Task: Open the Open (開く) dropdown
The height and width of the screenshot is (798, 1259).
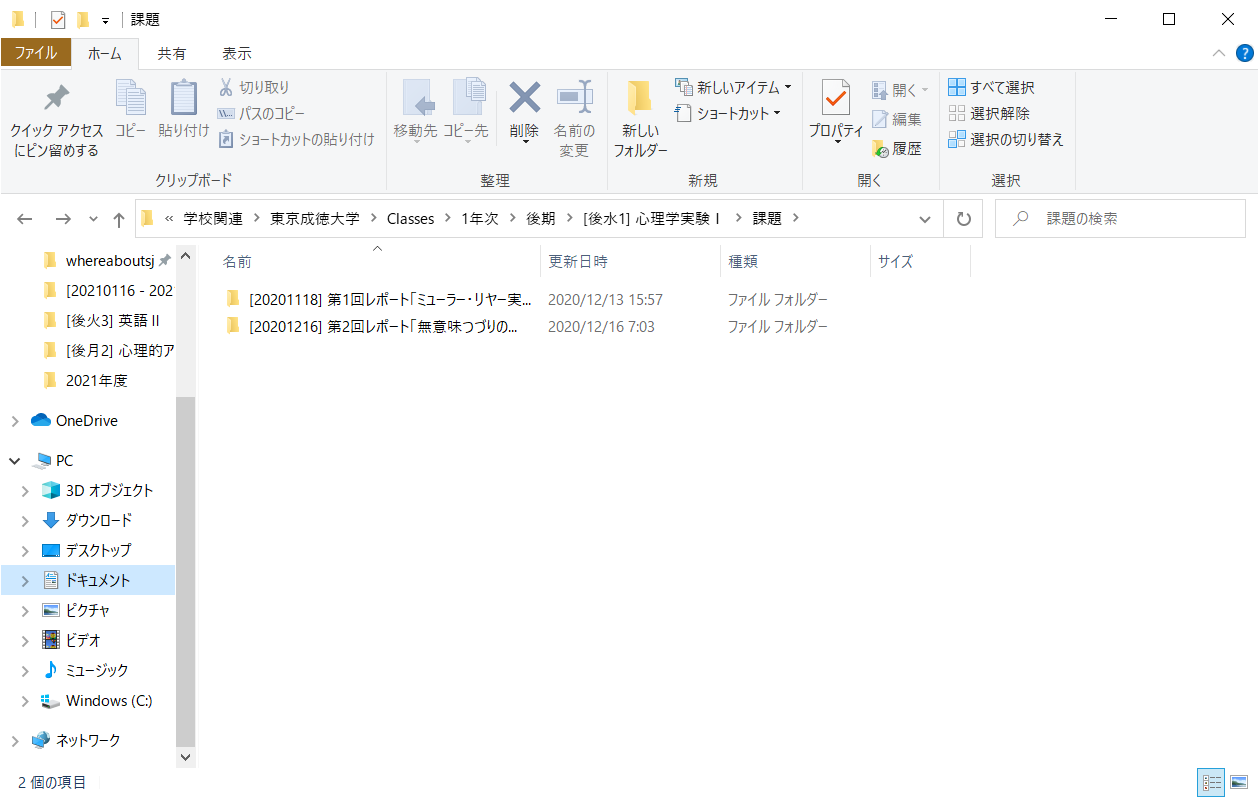Action: (900, 90)
